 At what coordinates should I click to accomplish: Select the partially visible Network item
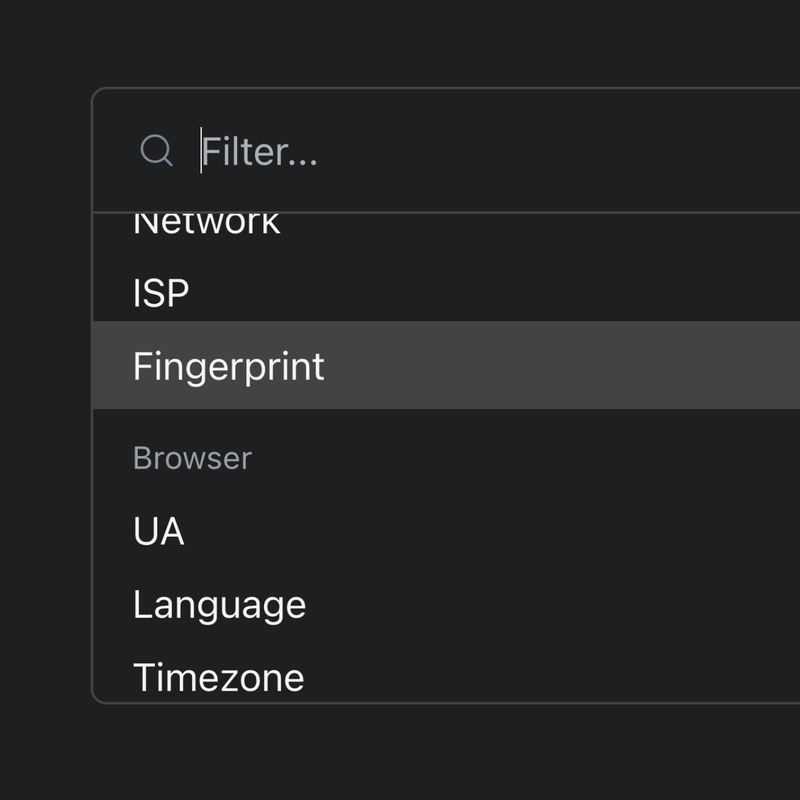(446, 223)
